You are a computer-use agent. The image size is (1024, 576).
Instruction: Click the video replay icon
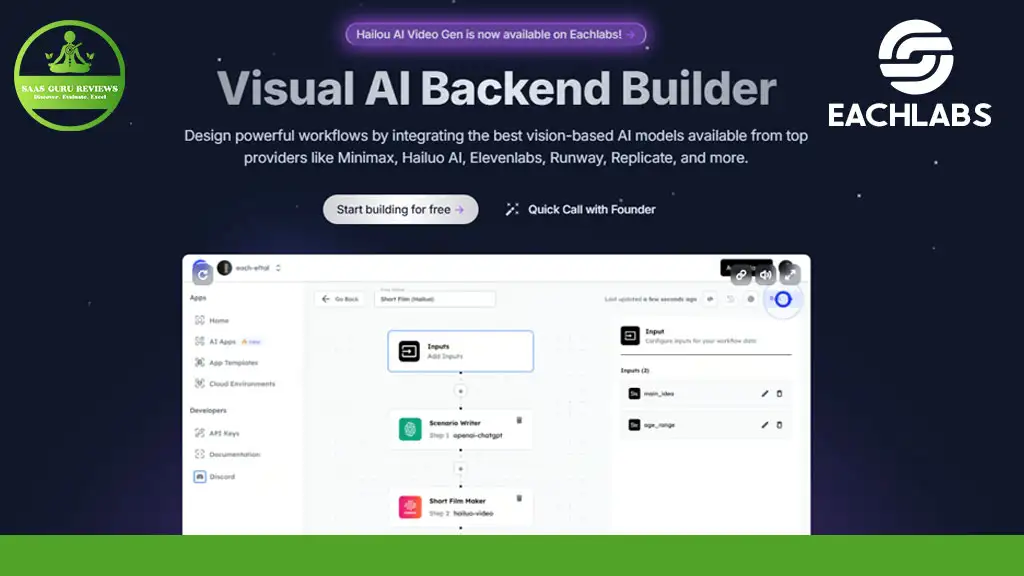202,274
